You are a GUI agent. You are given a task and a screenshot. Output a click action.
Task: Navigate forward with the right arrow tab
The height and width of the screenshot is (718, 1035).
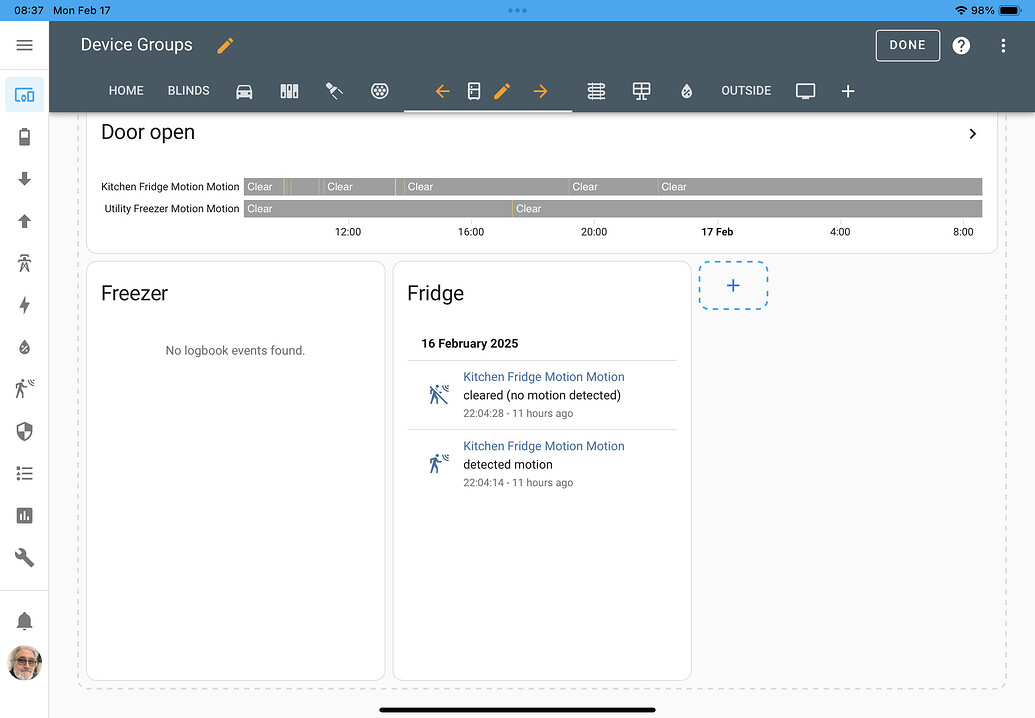[540, 90]
